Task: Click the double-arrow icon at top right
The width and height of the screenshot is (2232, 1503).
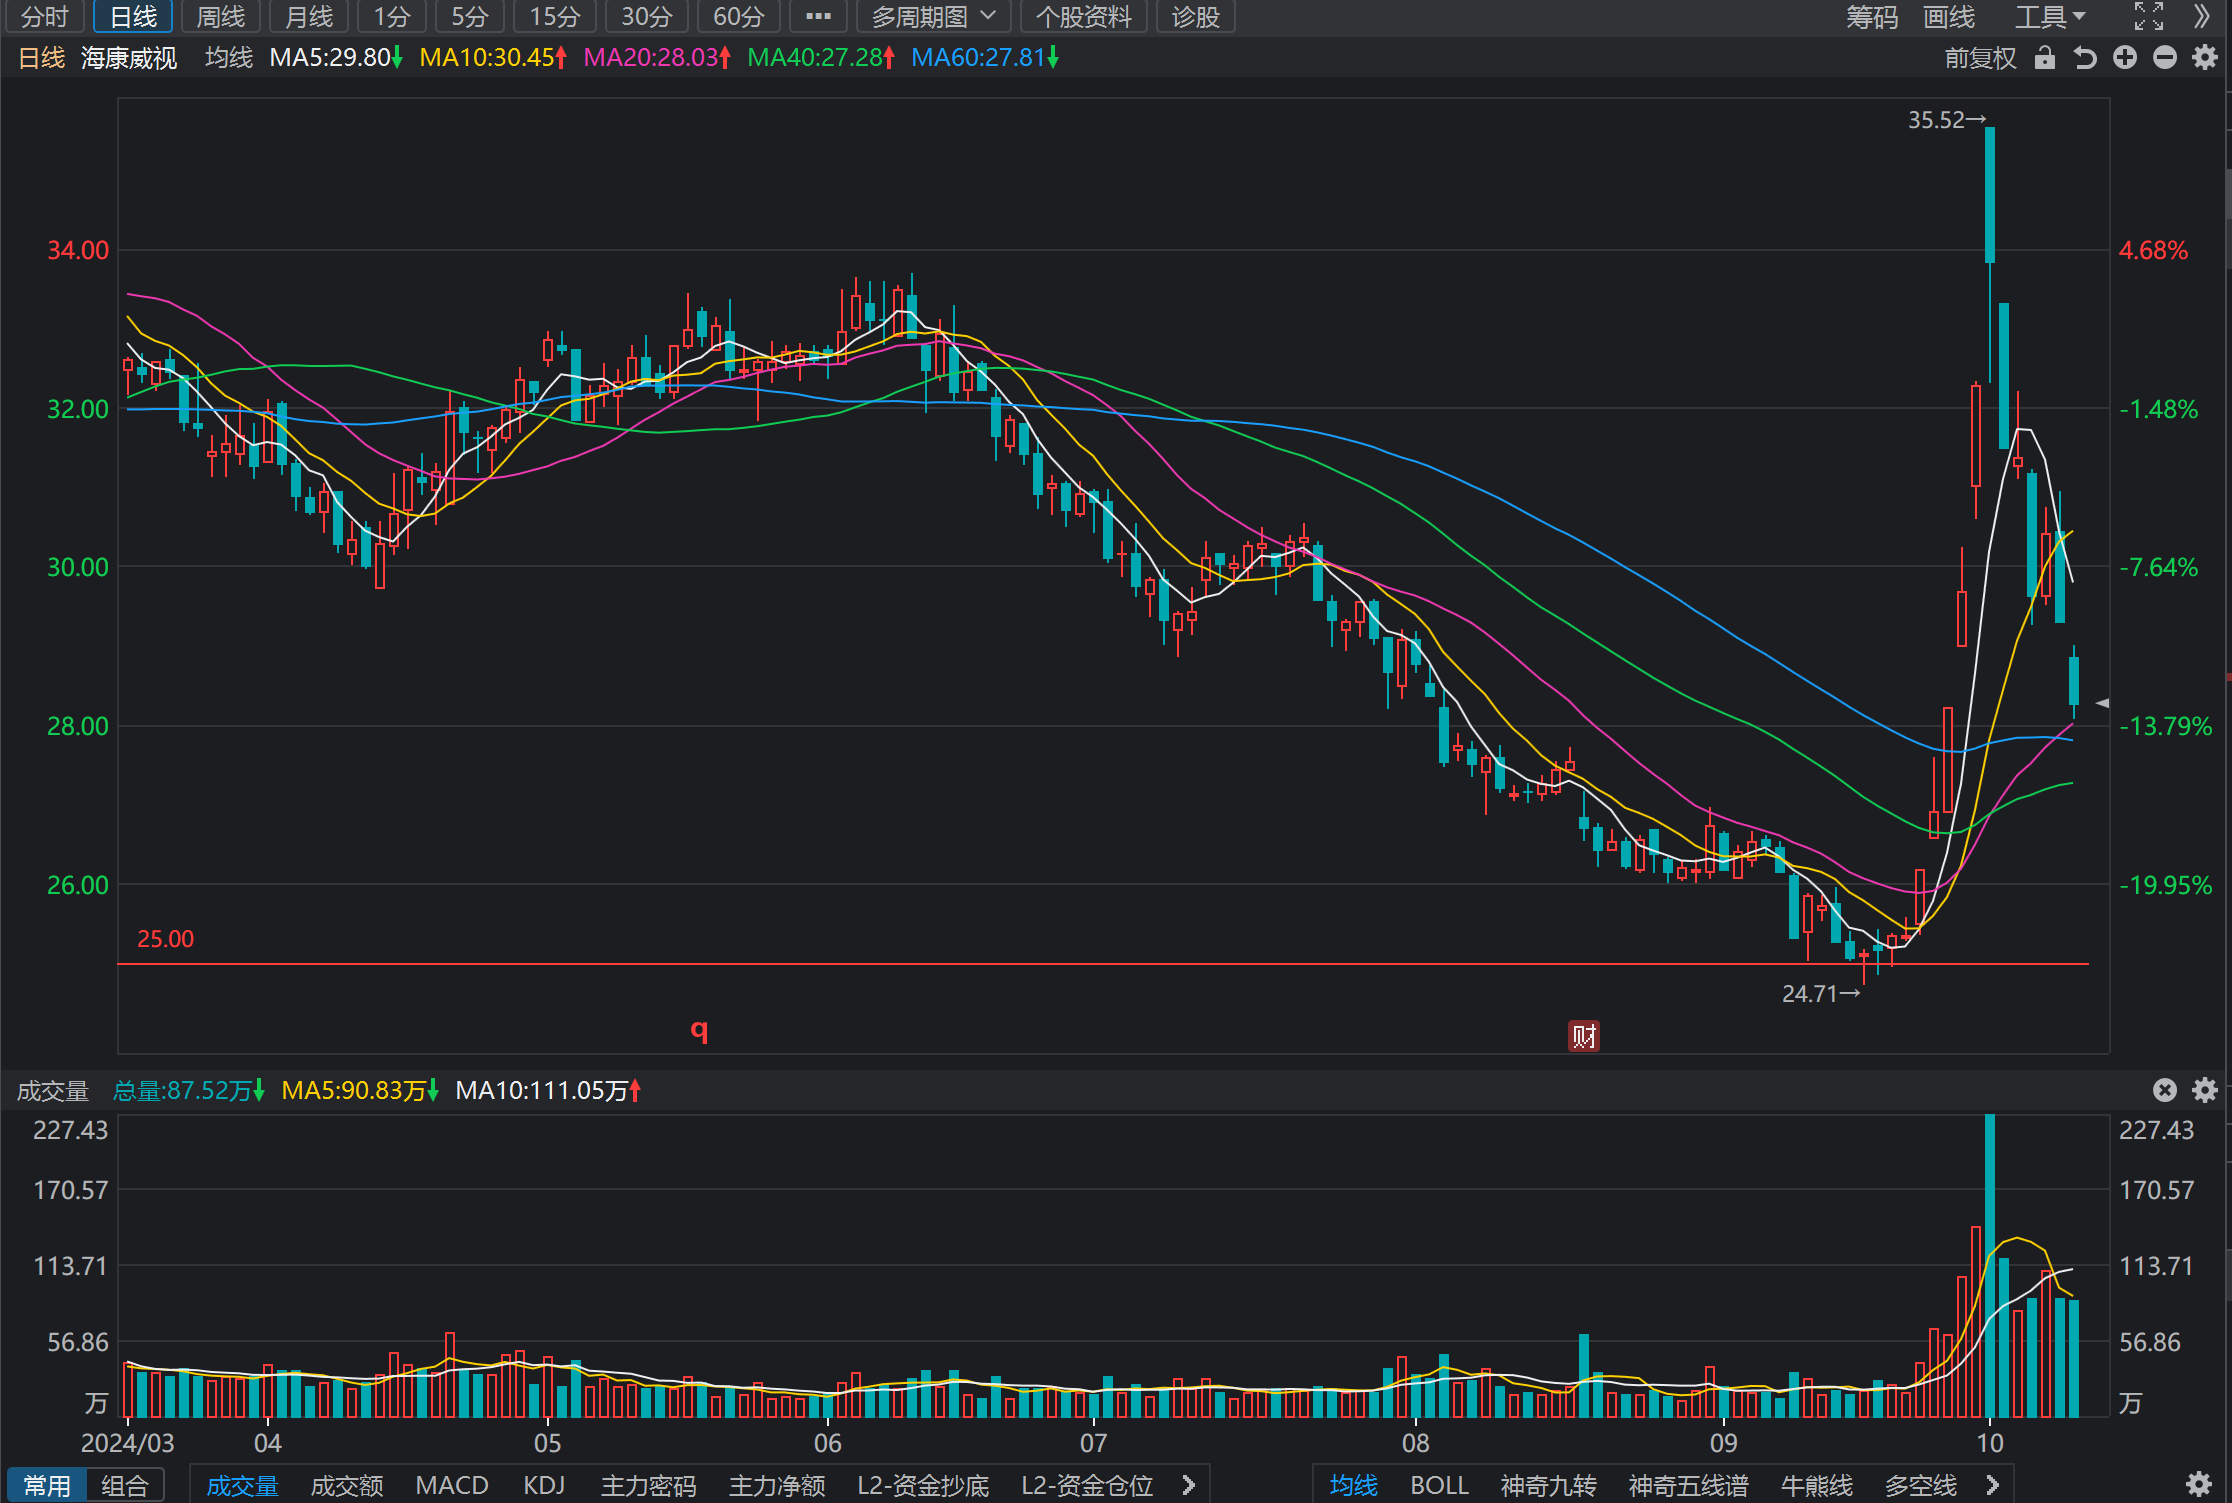Action: (2201, 17)
